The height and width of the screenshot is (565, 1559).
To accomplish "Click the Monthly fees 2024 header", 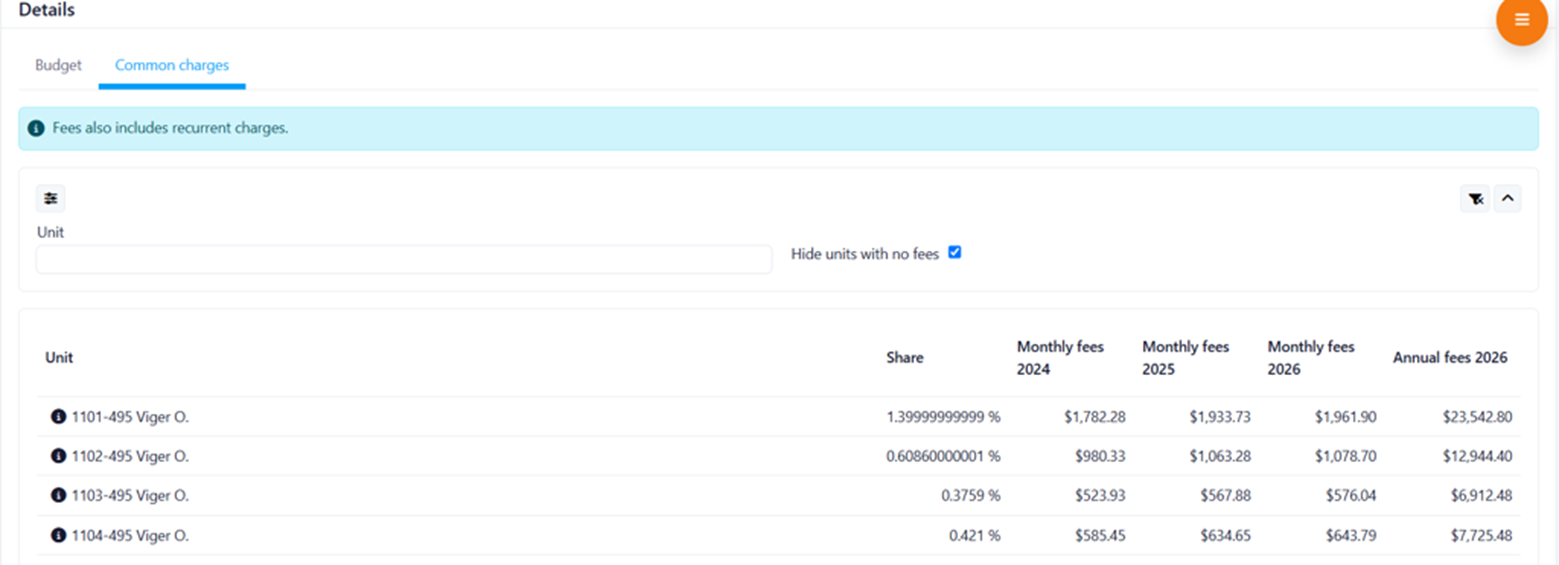I will click(x=1060, y=358).
